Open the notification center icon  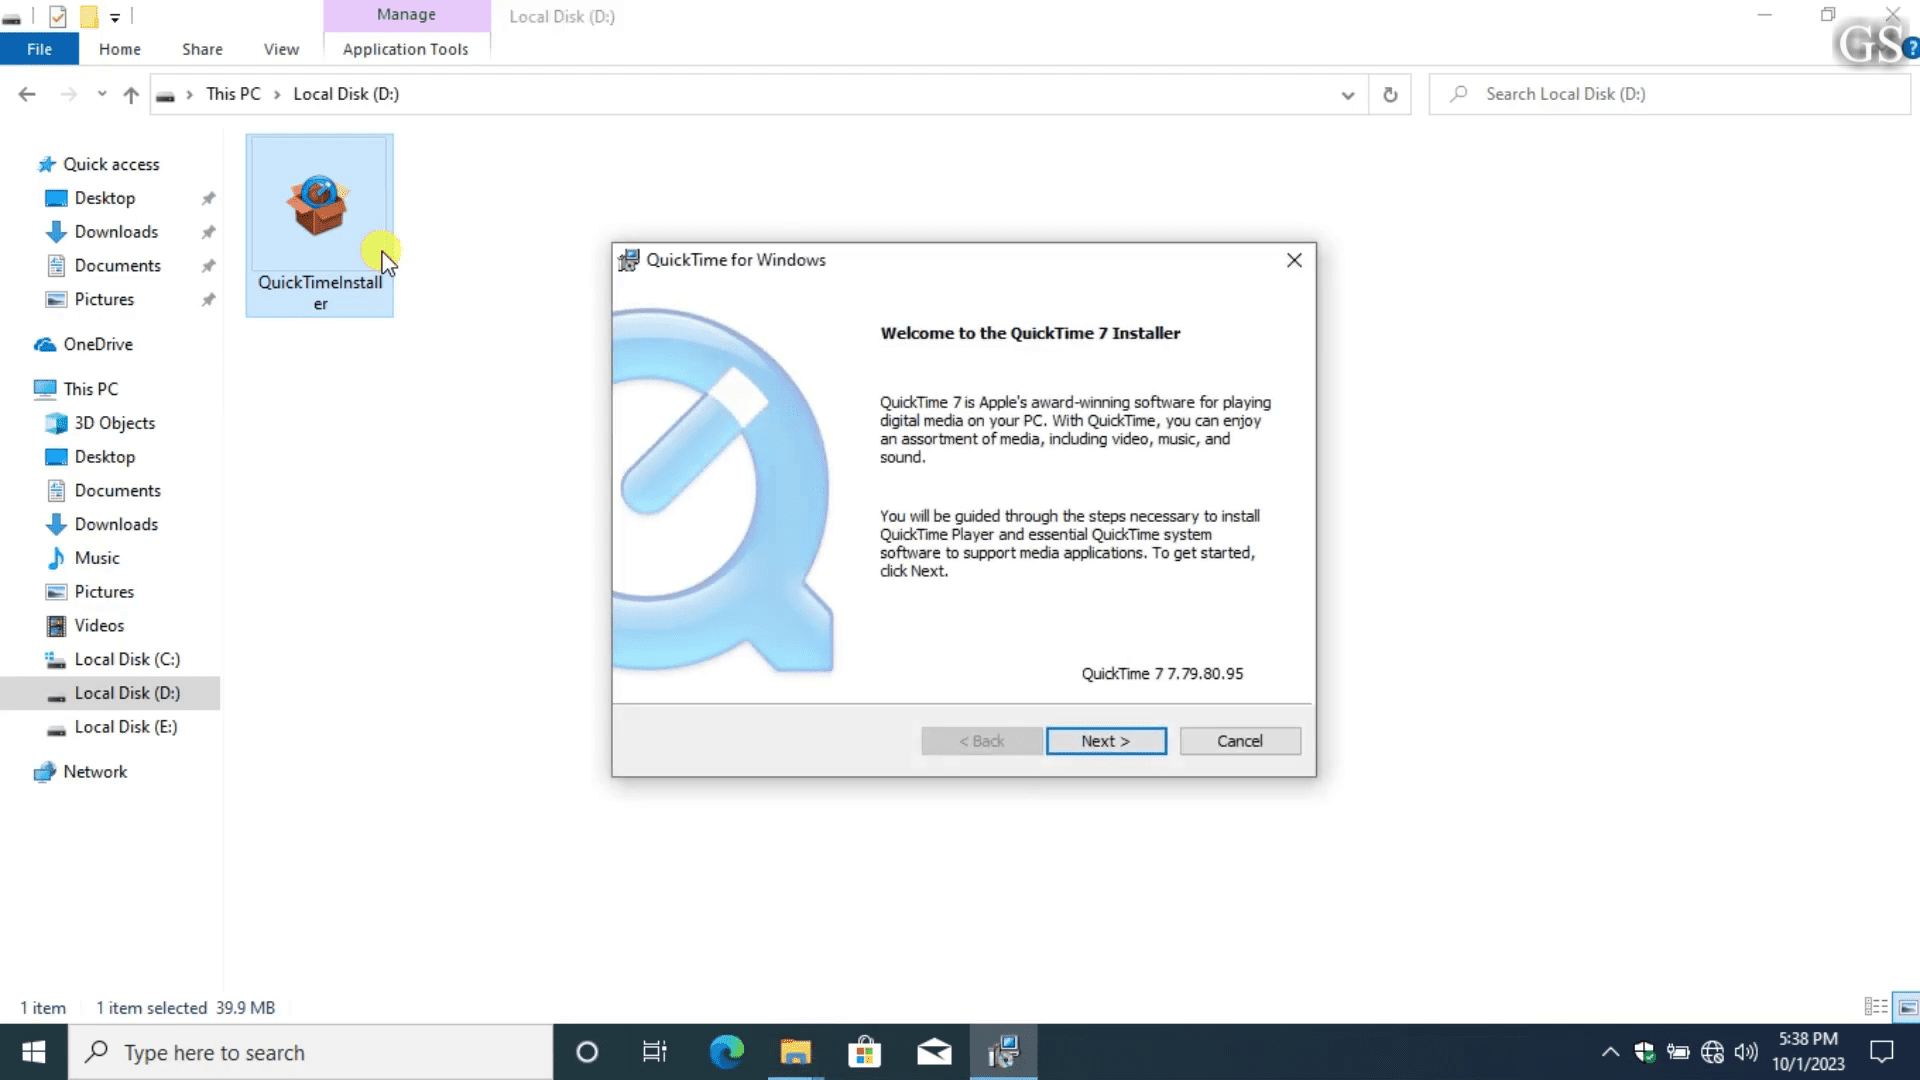click(x=1882, y=1052)
